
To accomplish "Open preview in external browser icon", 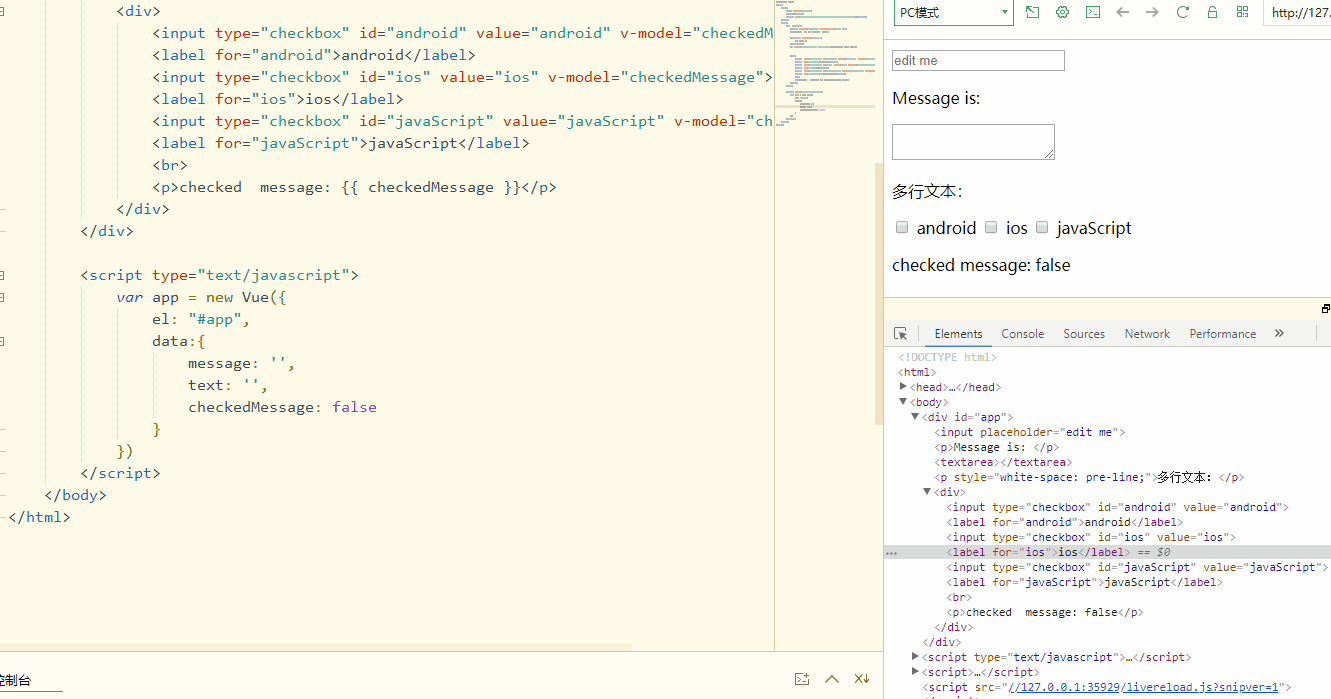I will tap(1032, 12).
